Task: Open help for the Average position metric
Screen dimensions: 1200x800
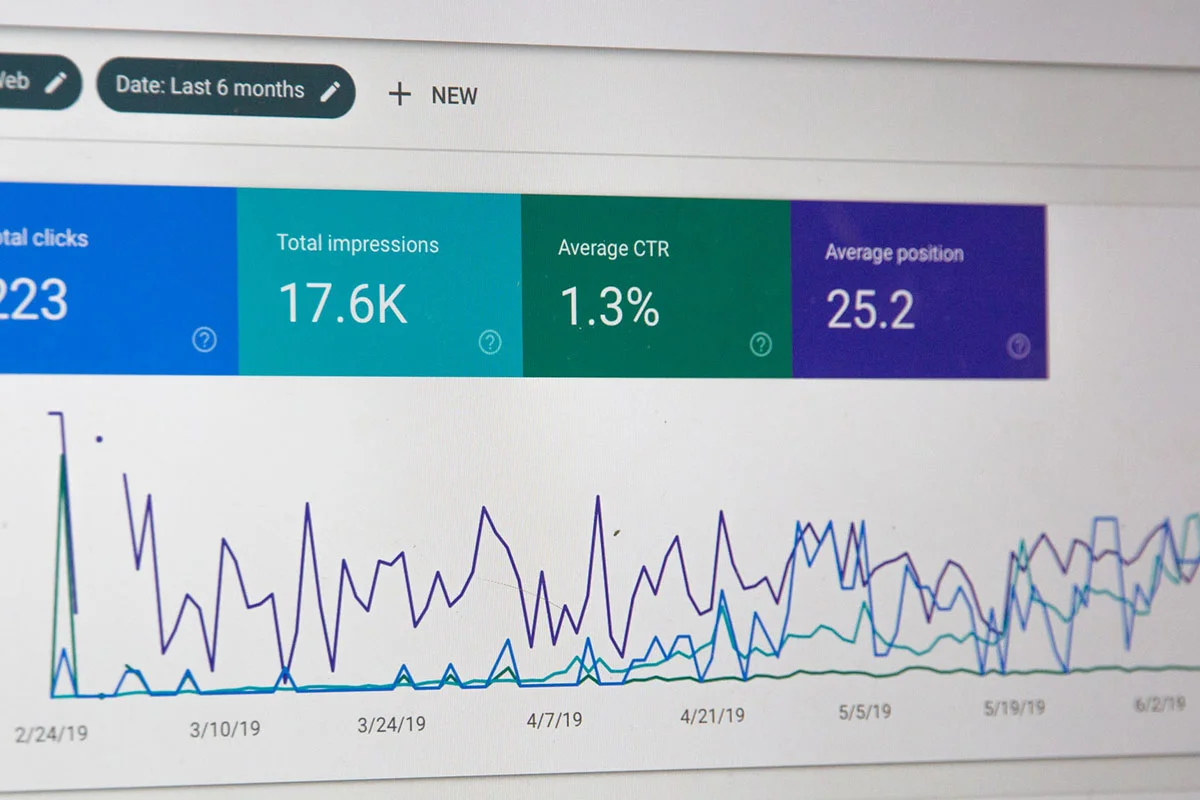Action: 1018,347
